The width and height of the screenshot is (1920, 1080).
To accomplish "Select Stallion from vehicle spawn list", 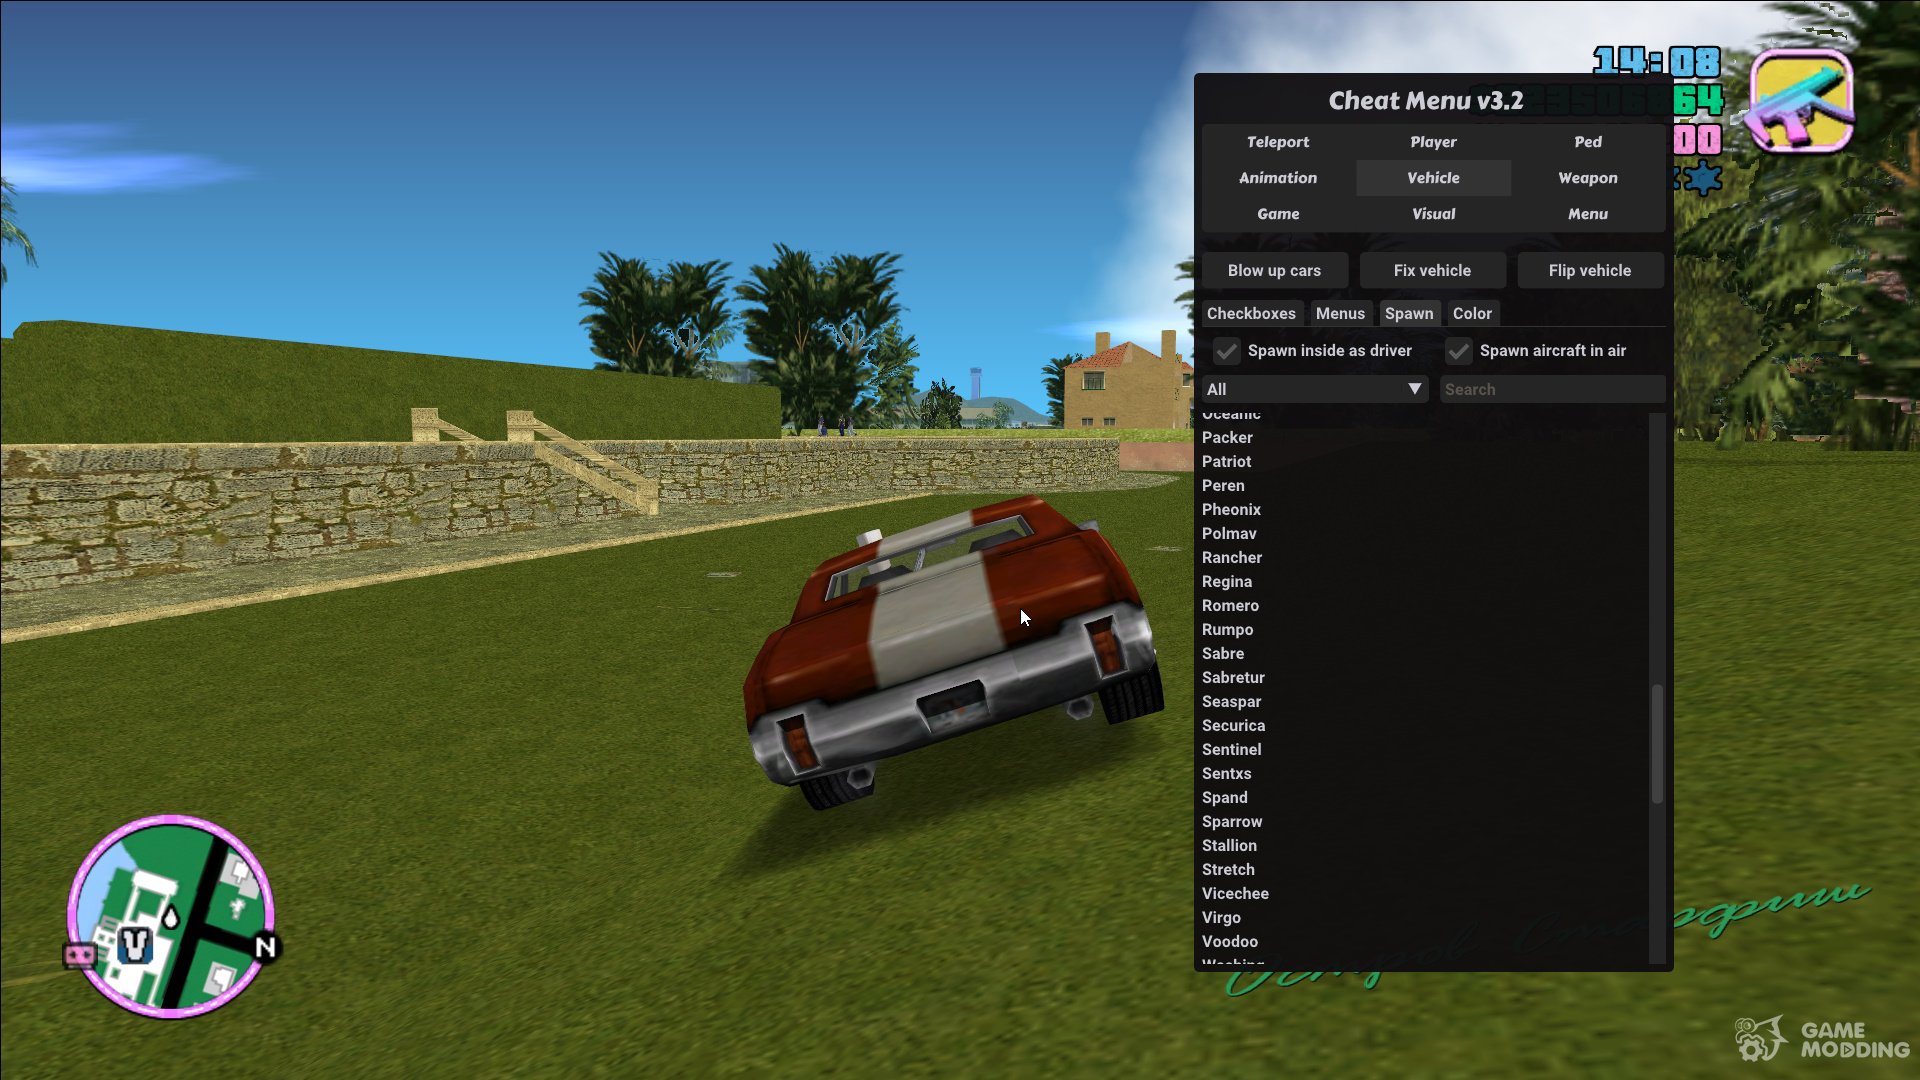I will (x=1228, y=844).
